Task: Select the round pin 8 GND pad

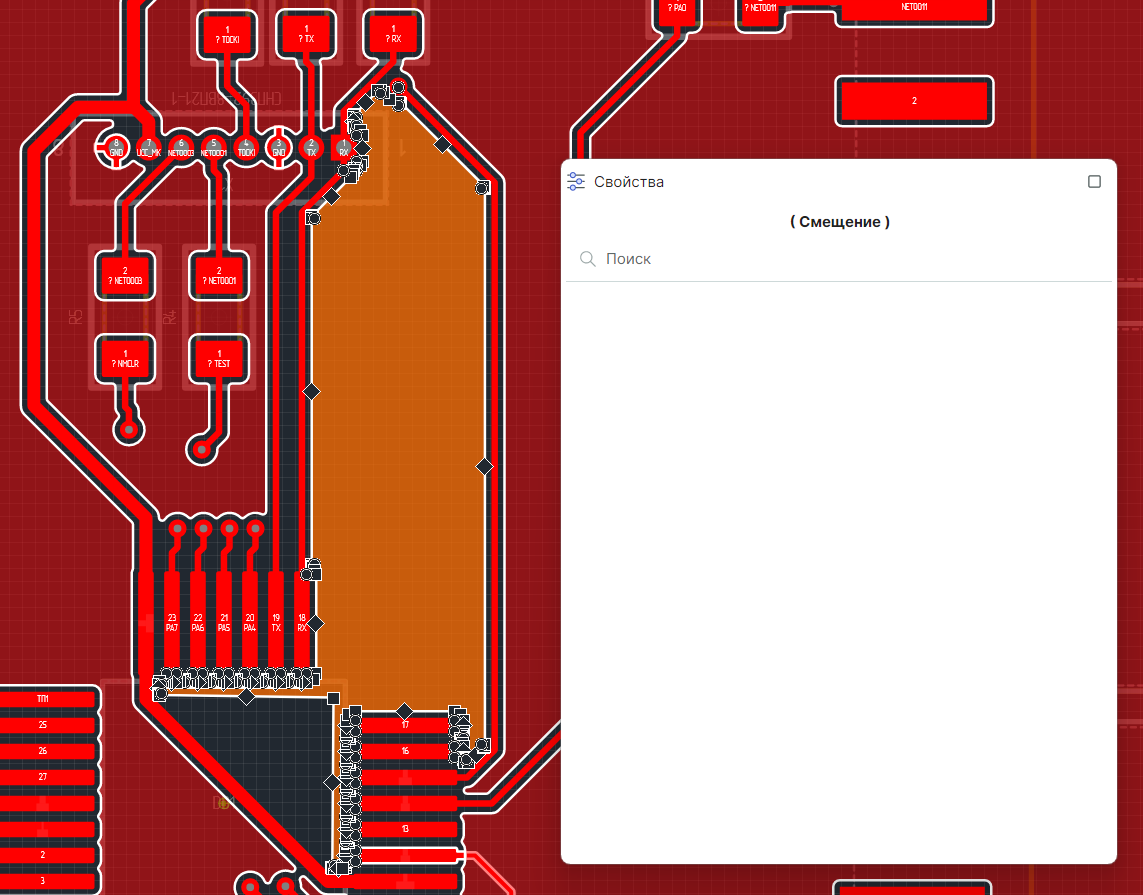Action: coord(116,148)
